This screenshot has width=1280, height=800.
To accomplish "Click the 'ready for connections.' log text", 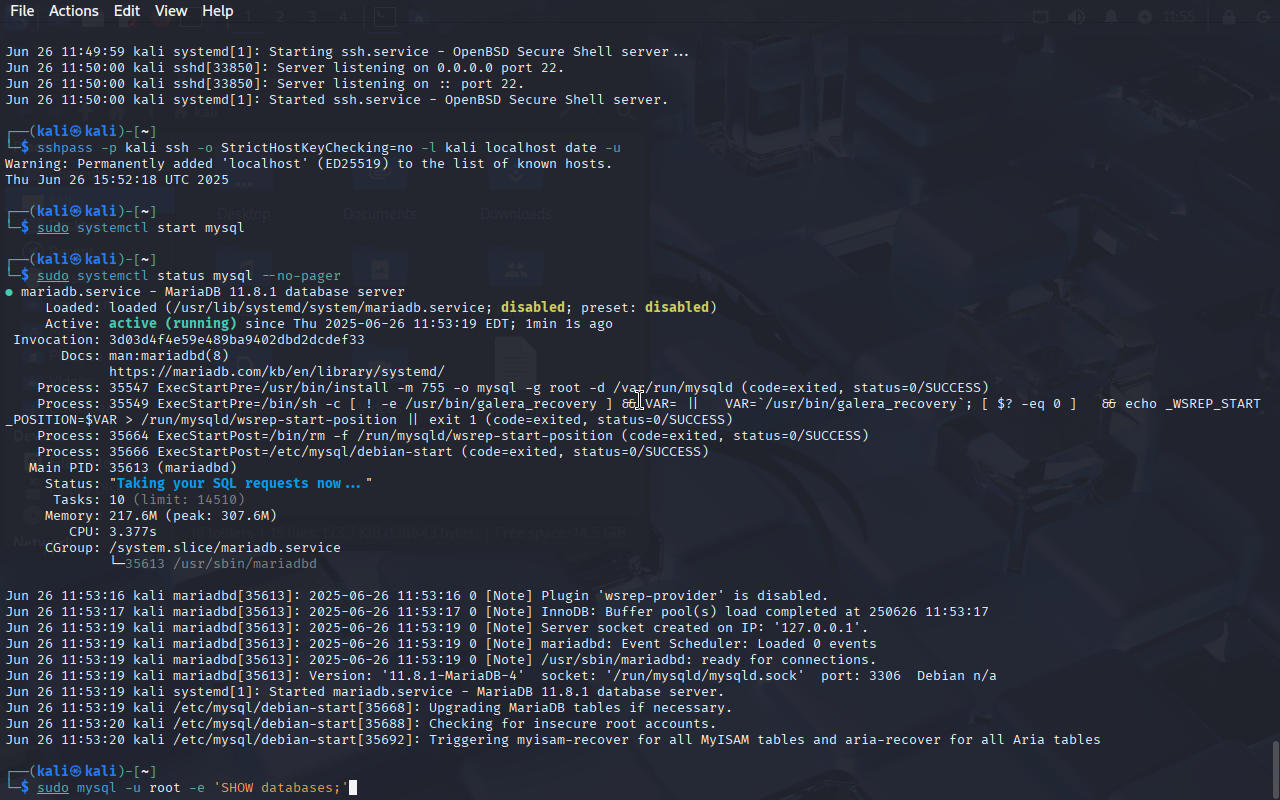I will tap(789, 660).
